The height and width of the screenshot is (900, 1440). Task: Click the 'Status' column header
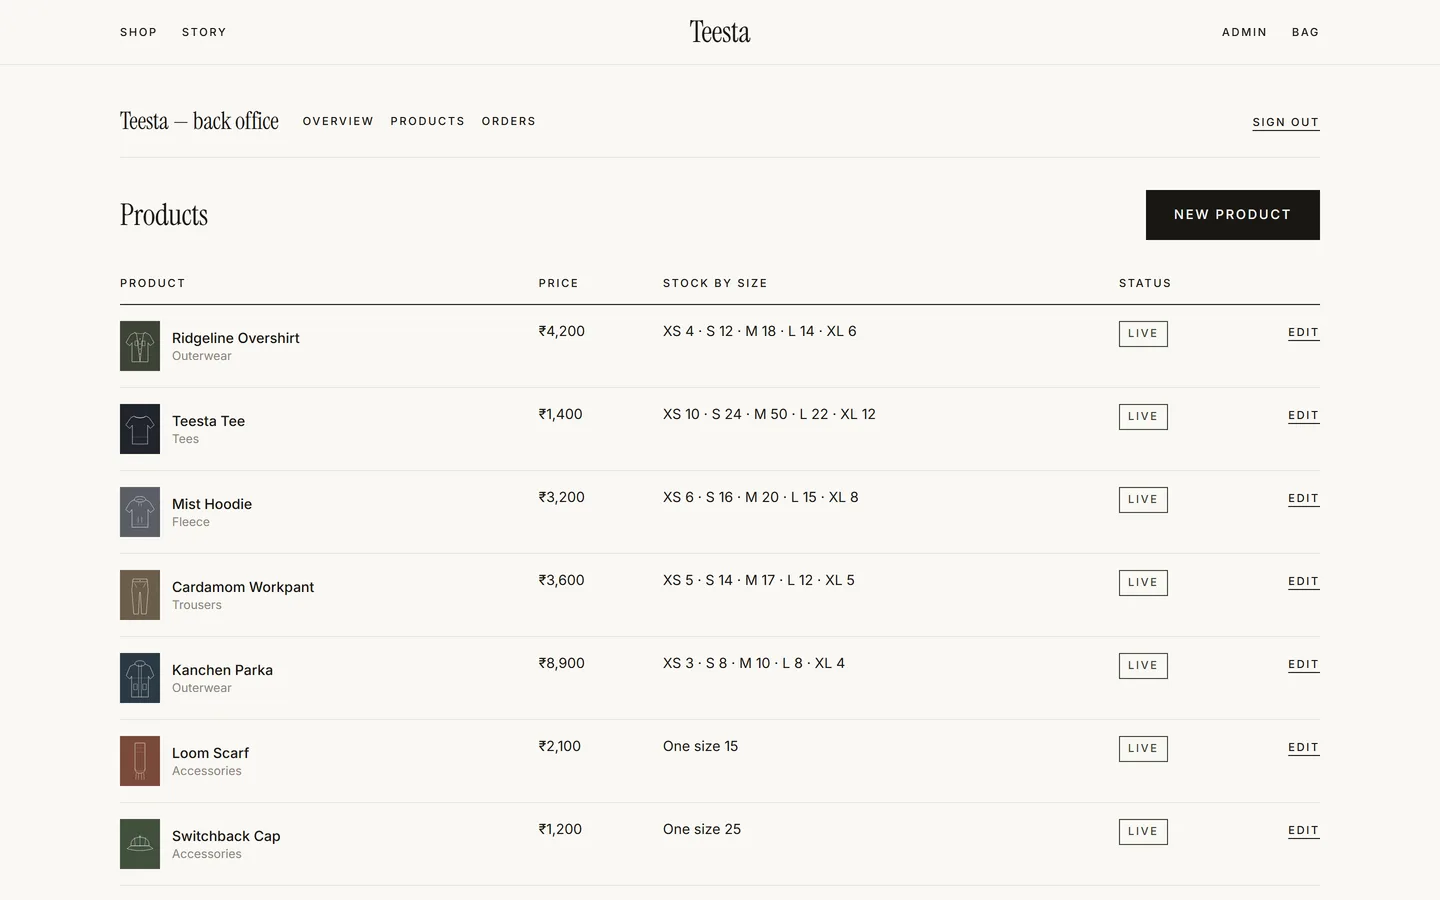[x=1145, y=283]
